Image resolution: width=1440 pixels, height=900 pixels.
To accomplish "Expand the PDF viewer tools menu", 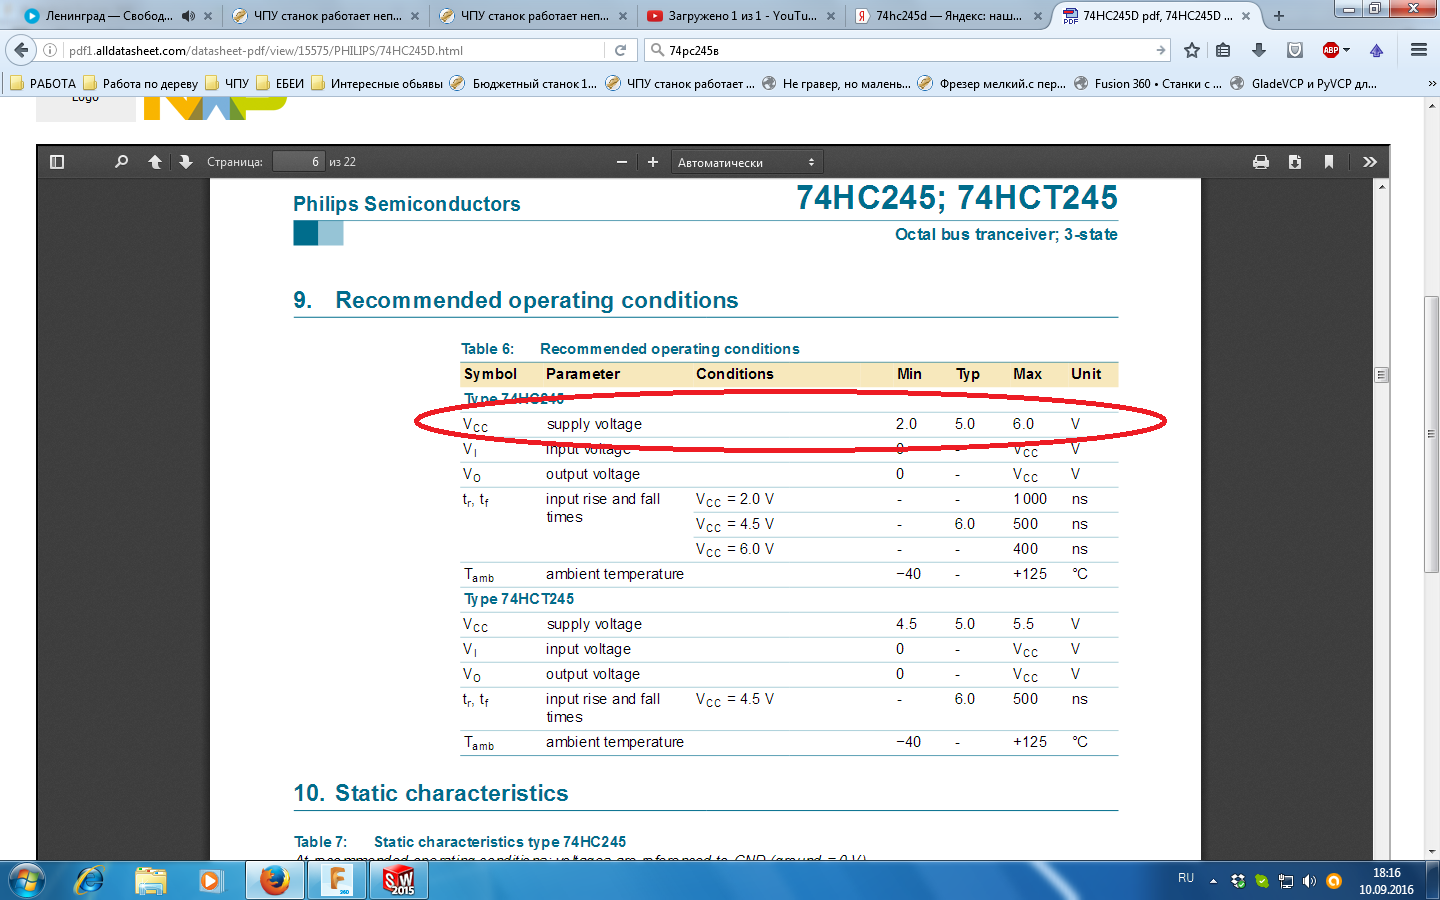I will 1370,162.
